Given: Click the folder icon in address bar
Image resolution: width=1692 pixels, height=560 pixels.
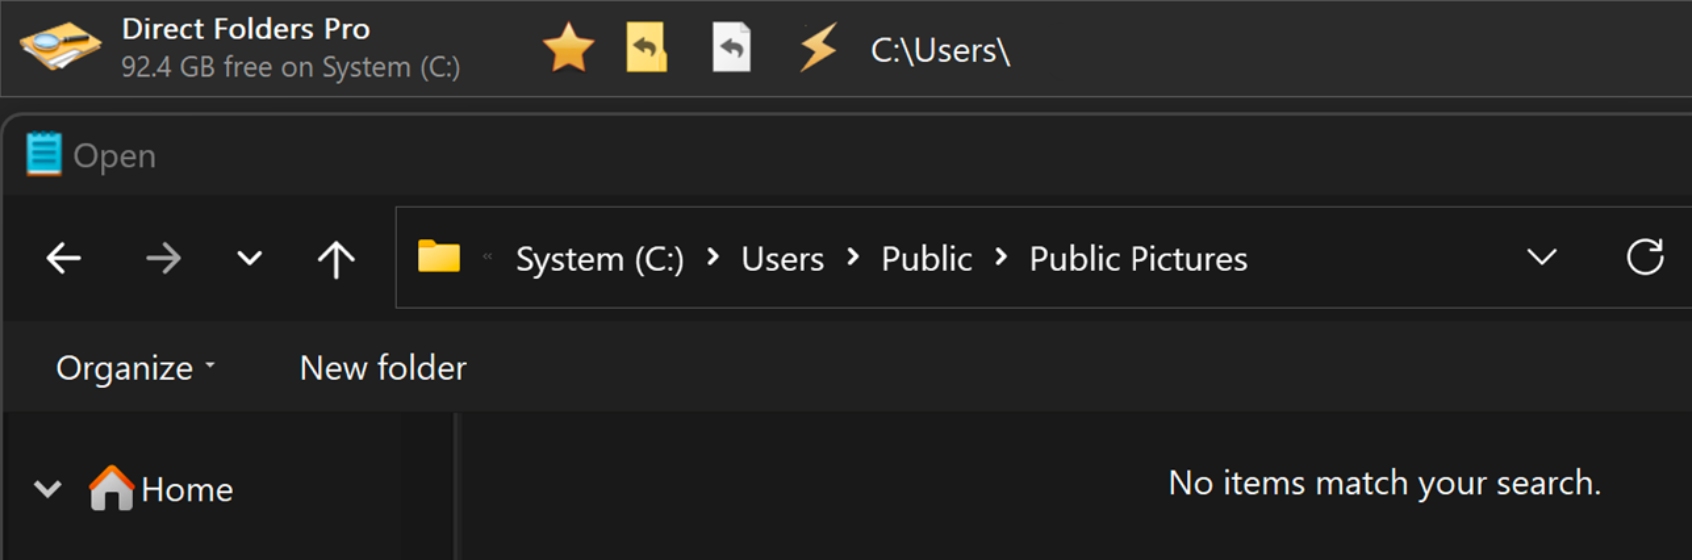Looking at the screenshot, I should pyautogui.click(x=438, y=257).
